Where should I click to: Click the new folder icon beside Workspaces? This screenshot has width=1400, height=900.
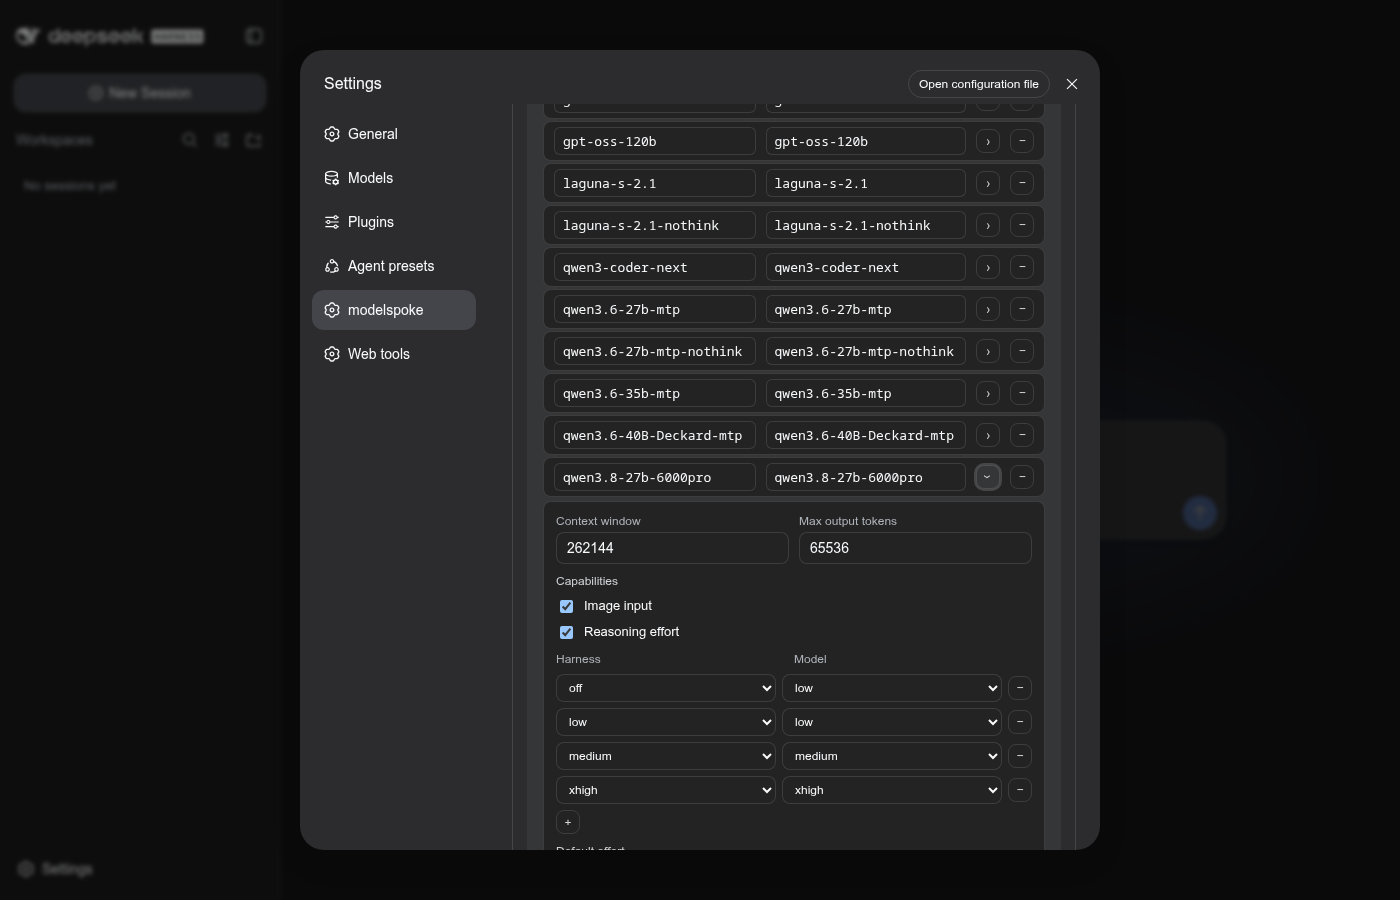(x=254, y=140)
